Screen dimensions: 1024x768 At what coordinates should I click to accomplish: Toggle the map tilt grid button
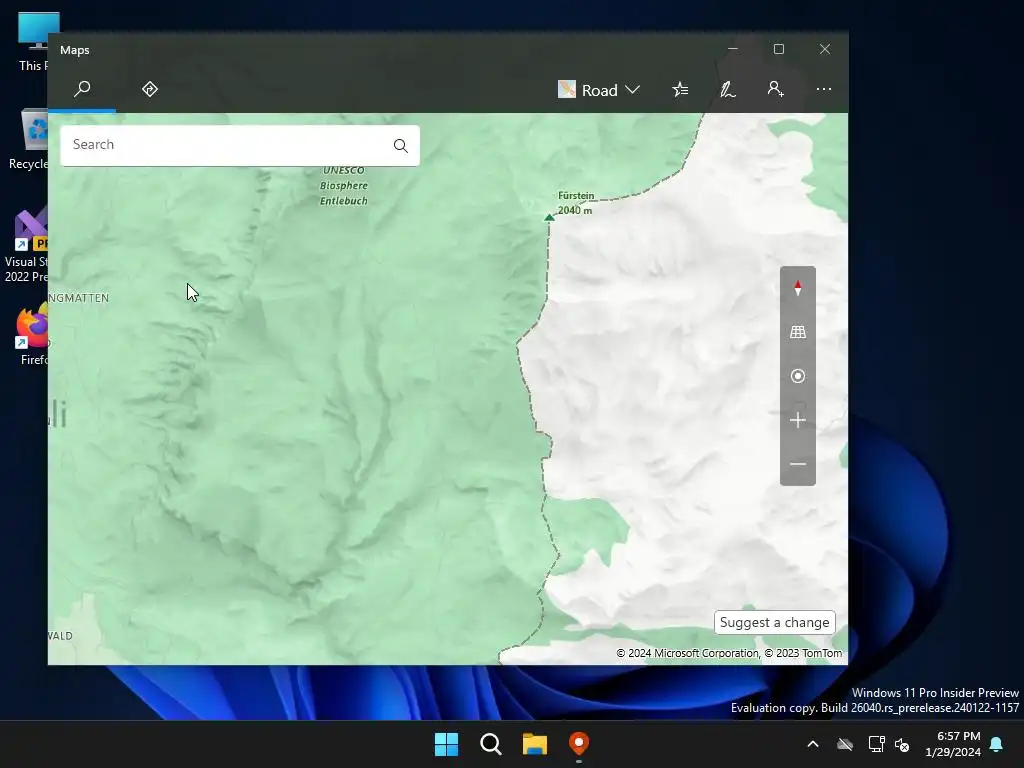click(x=797, y=332)
